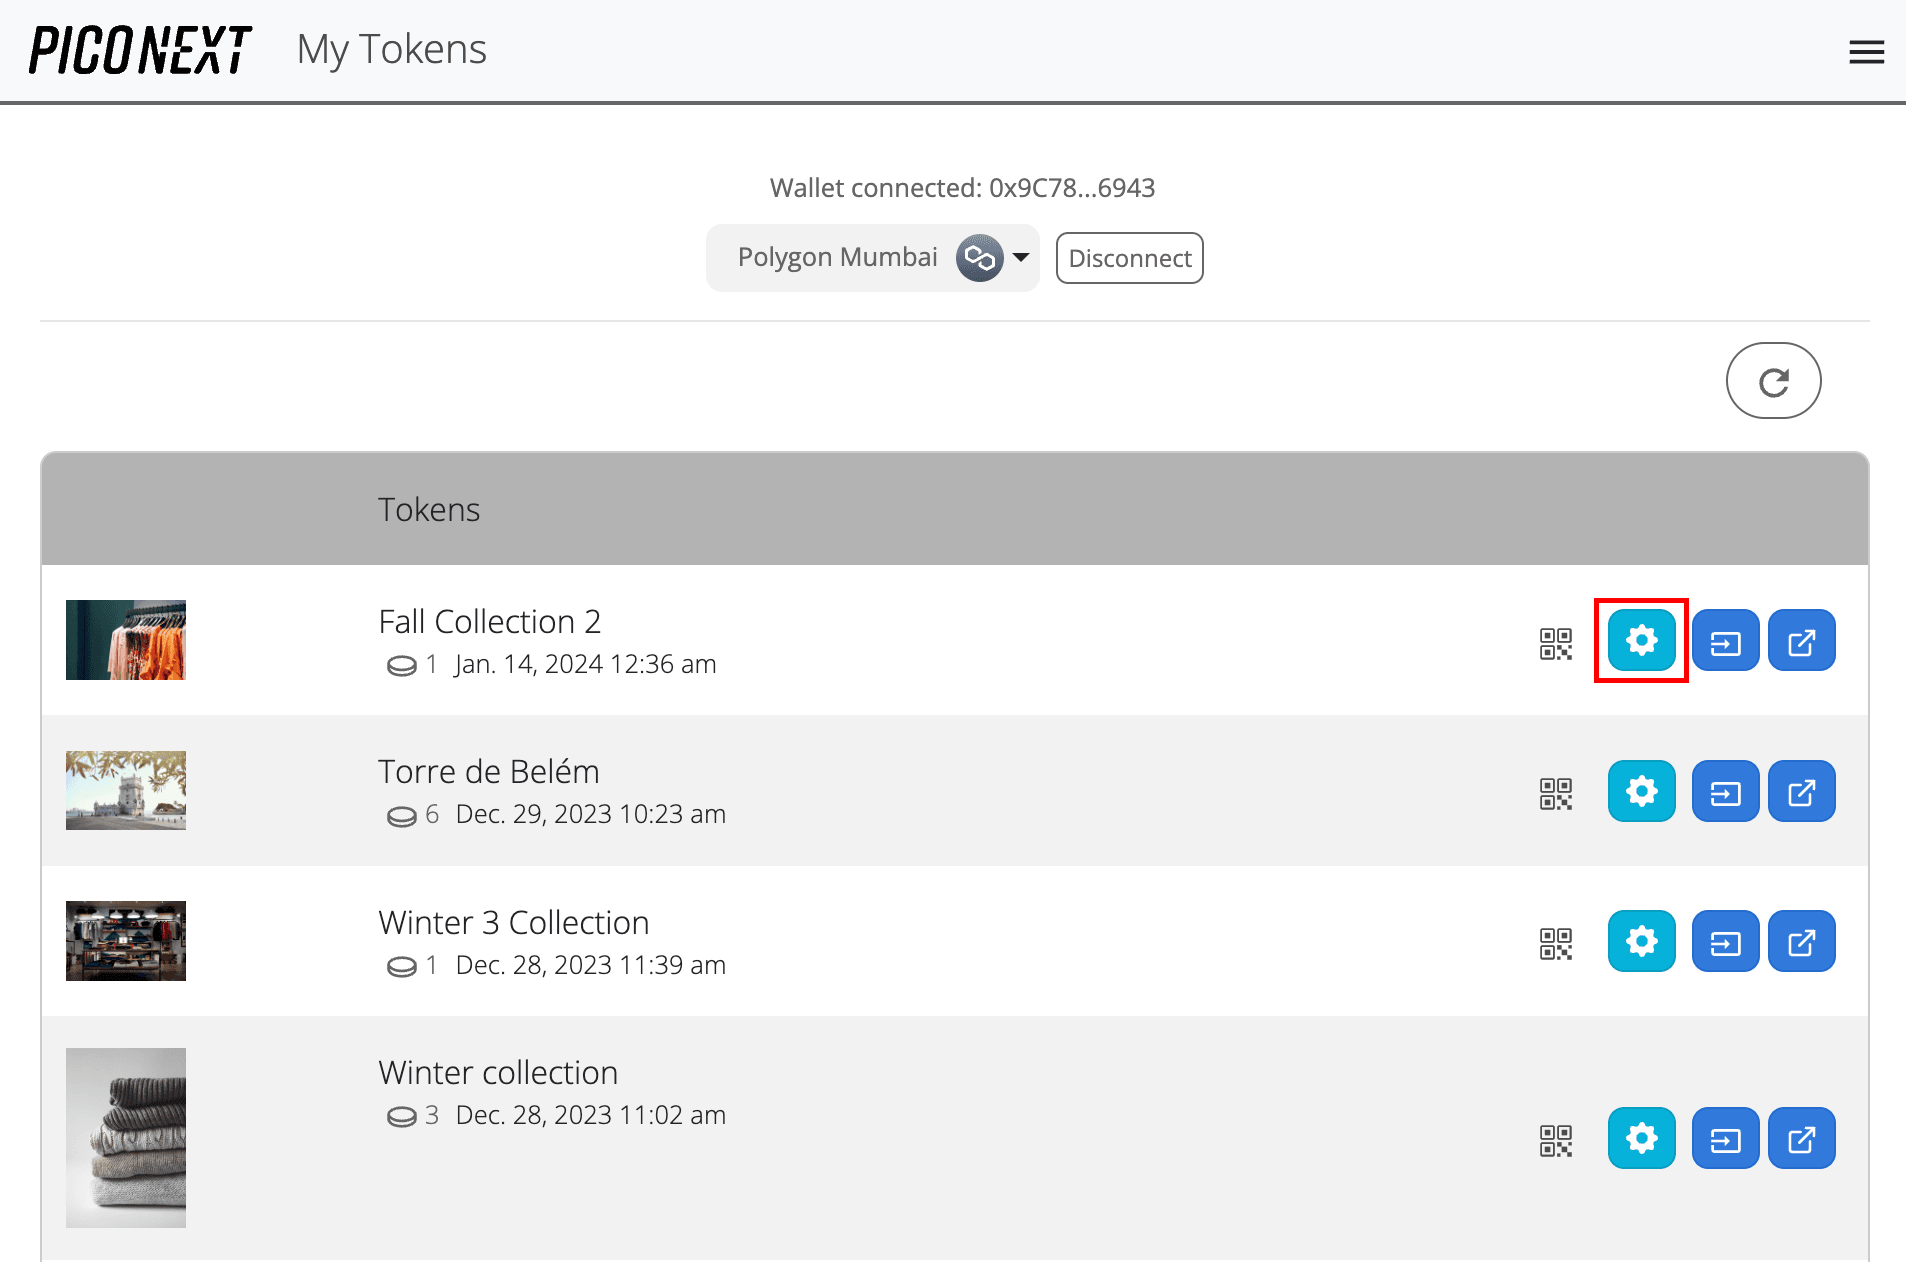Refresh the token list
The width and height of the screenshot is (1906, 1262).
coord(1773,380)
